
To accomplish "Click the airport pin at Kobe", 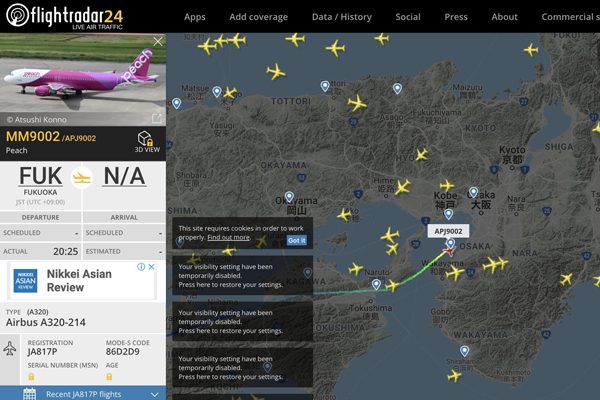I will click(448, 214).
